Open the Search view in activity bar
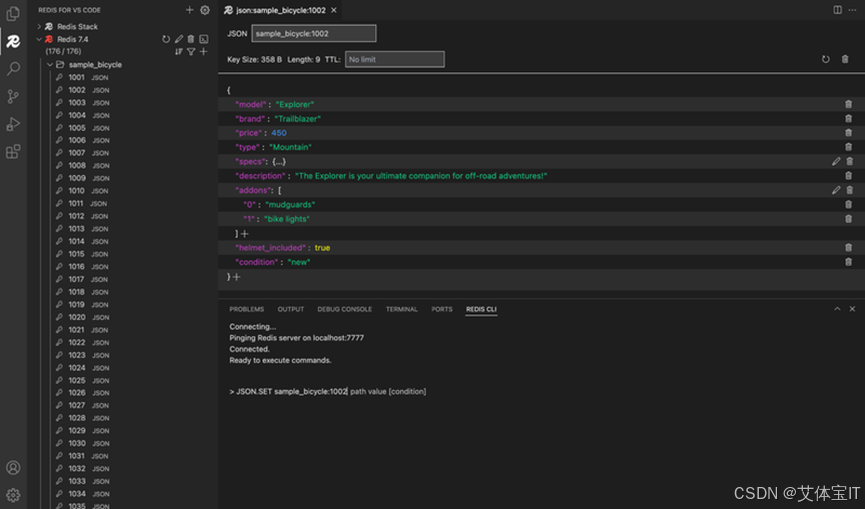Image resolution: width=865 pixels, height=509 pixels. pos(13,68)
